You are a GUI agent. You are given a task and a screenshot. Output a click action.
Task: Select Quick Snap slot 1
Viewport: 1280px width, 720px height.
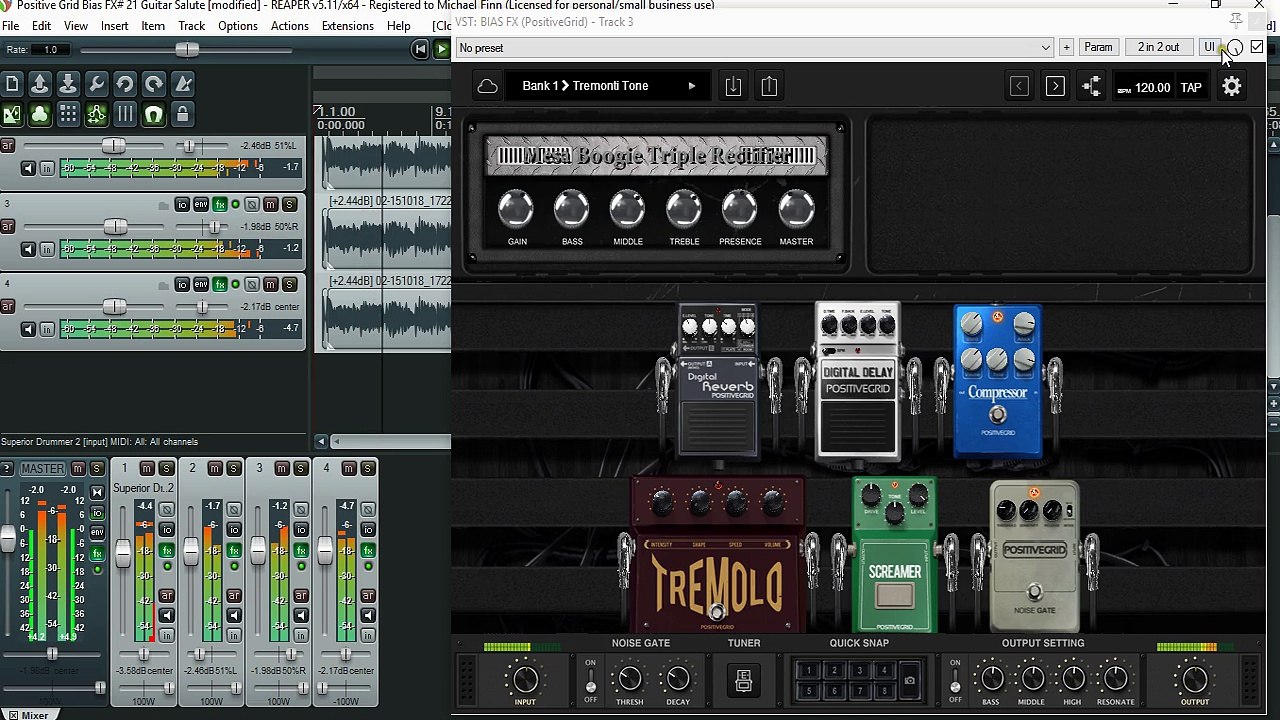click(809, 671)
